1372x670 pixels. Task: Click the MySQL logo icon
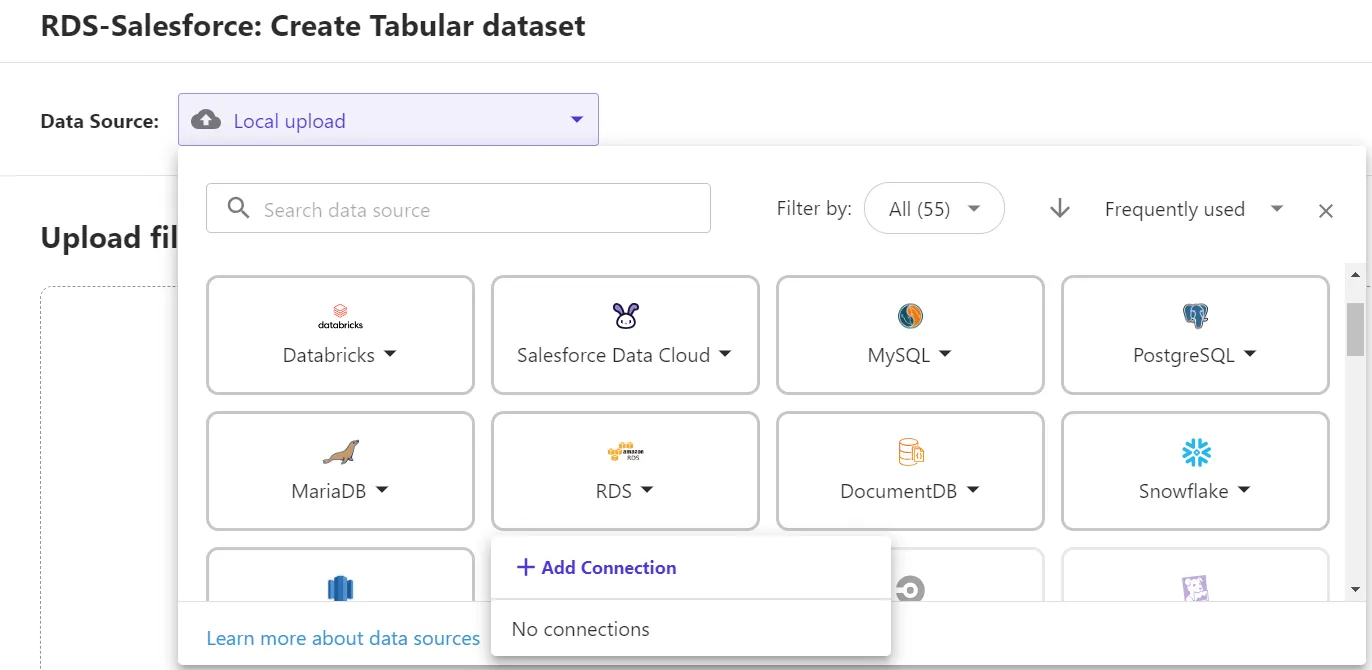click(910, 316)
